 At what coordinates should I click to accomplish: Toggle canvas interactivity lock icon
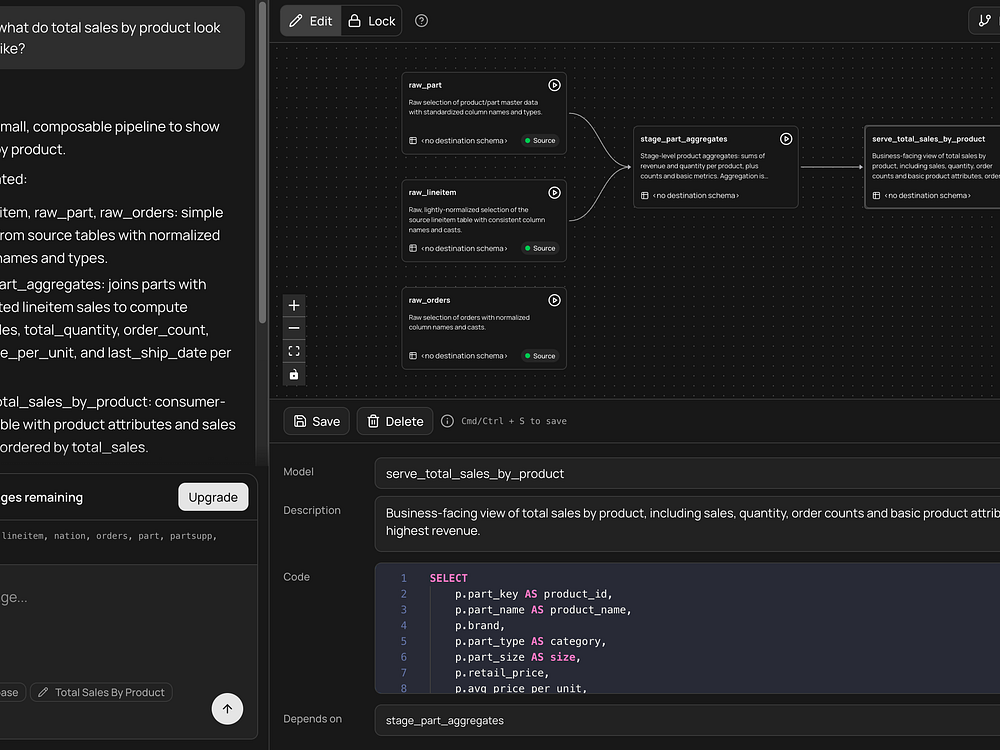click(294, 375)
